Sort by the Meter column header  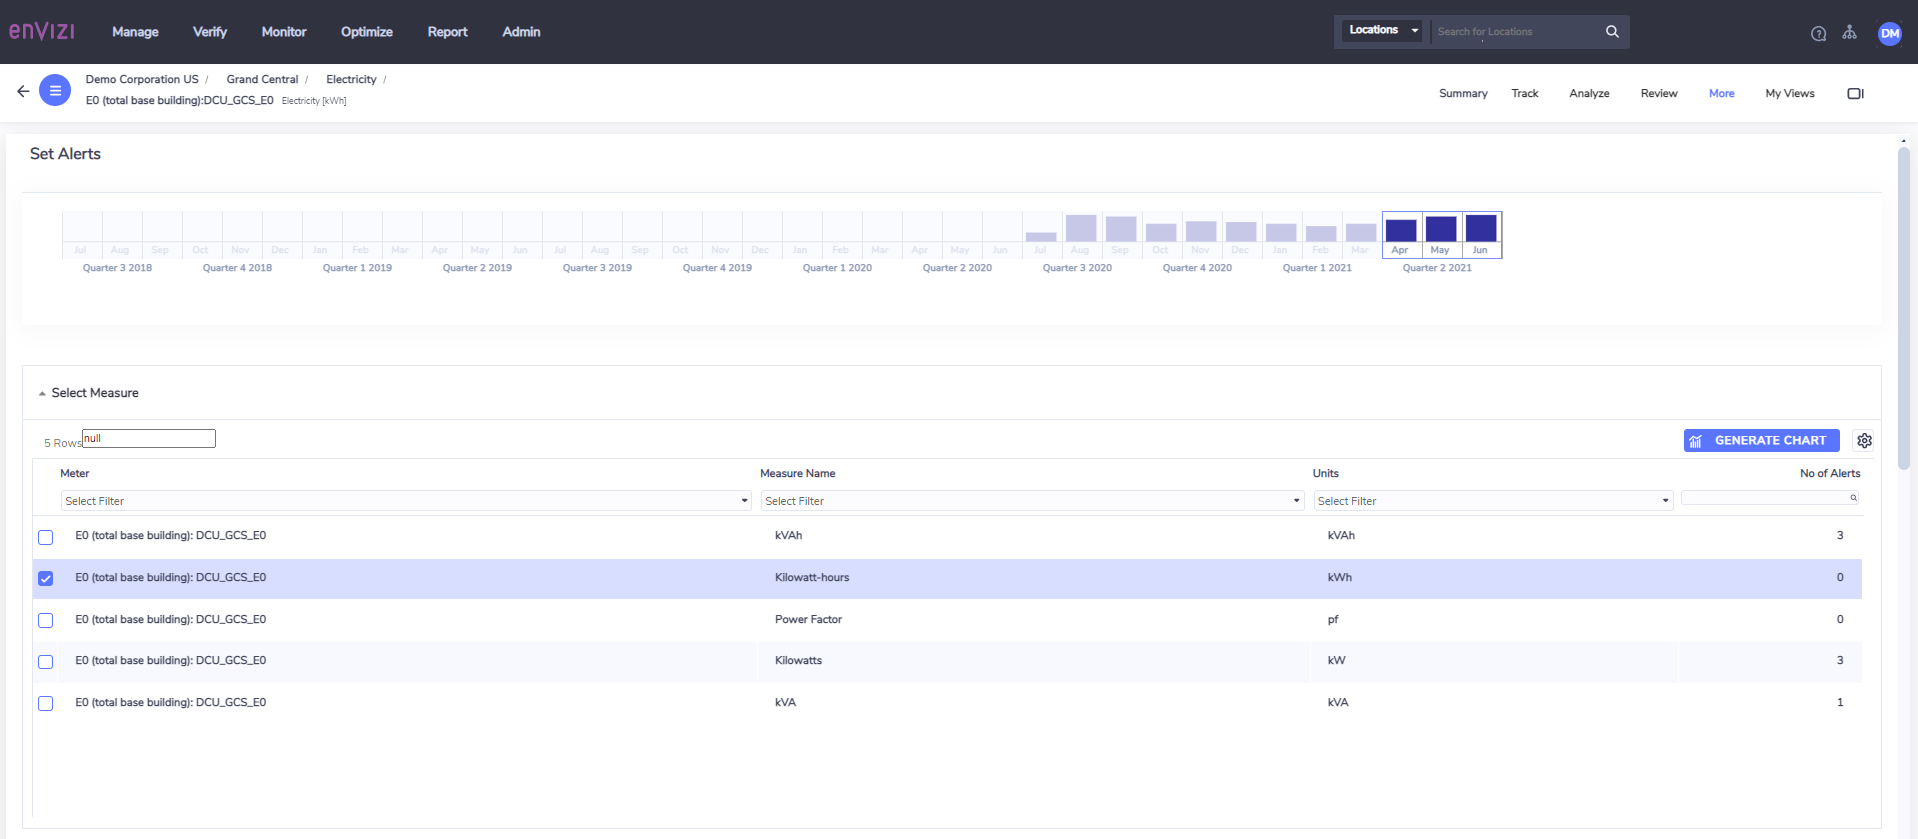click(x=75, y=473)
